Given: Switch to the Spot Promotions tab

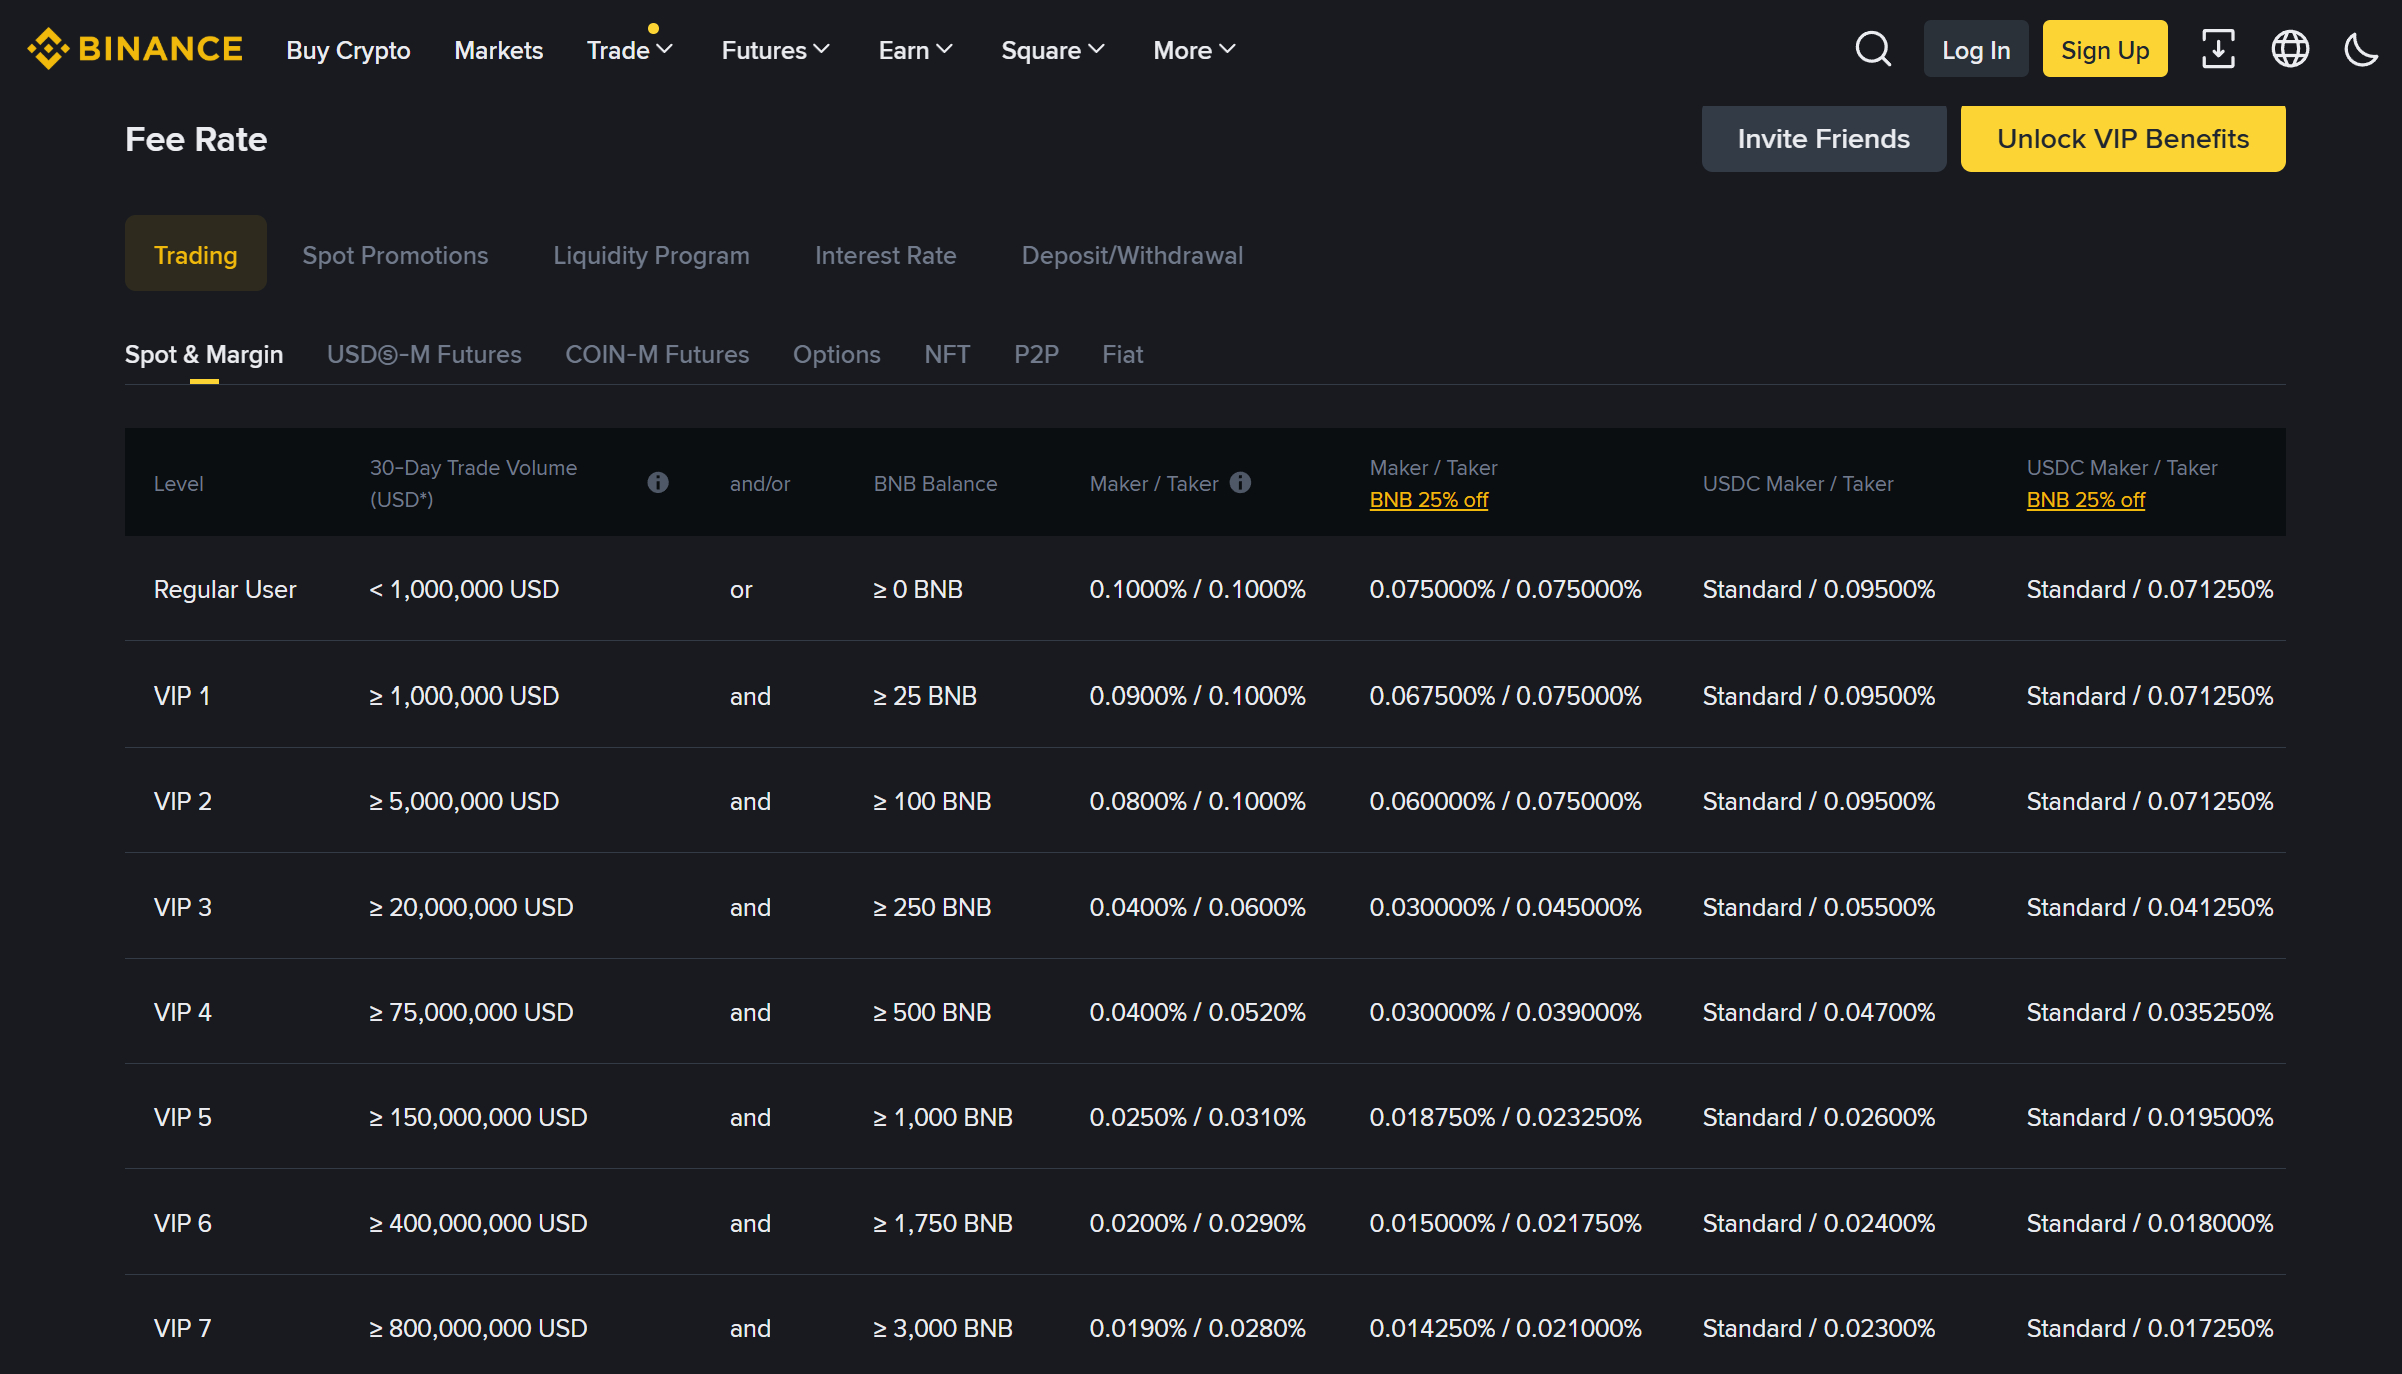Looking at the screenshot, I should click(x=395, y=255).
